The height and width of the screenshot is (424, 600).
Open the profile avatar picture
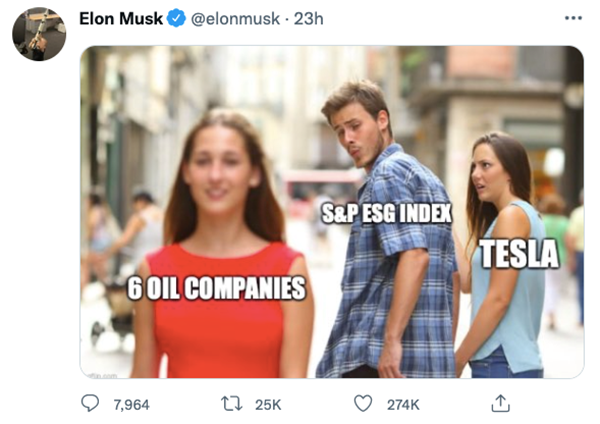click(x=39, y=33)
